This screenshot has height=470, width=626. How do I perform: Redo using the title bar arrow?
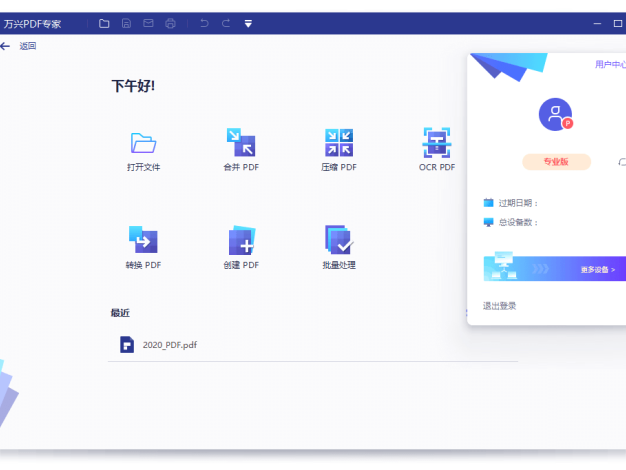point(226,24)
